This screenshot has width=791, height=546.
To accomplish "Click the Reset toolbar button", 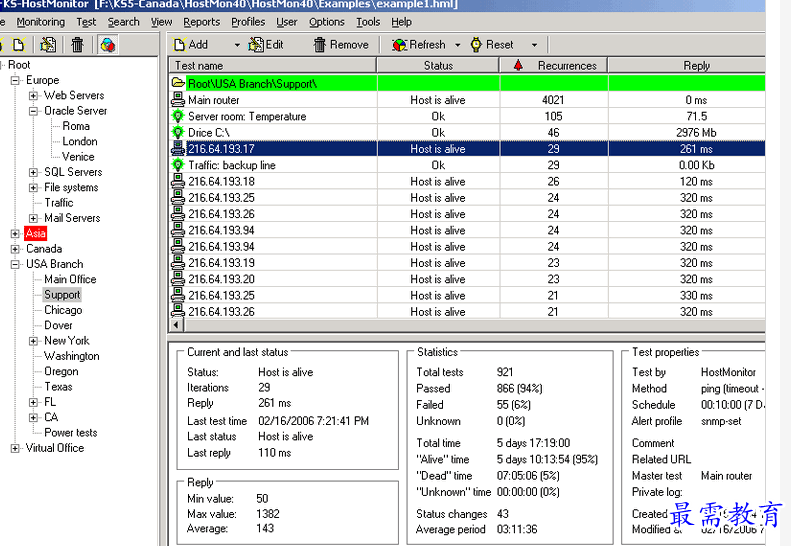I will click(492, 45).
